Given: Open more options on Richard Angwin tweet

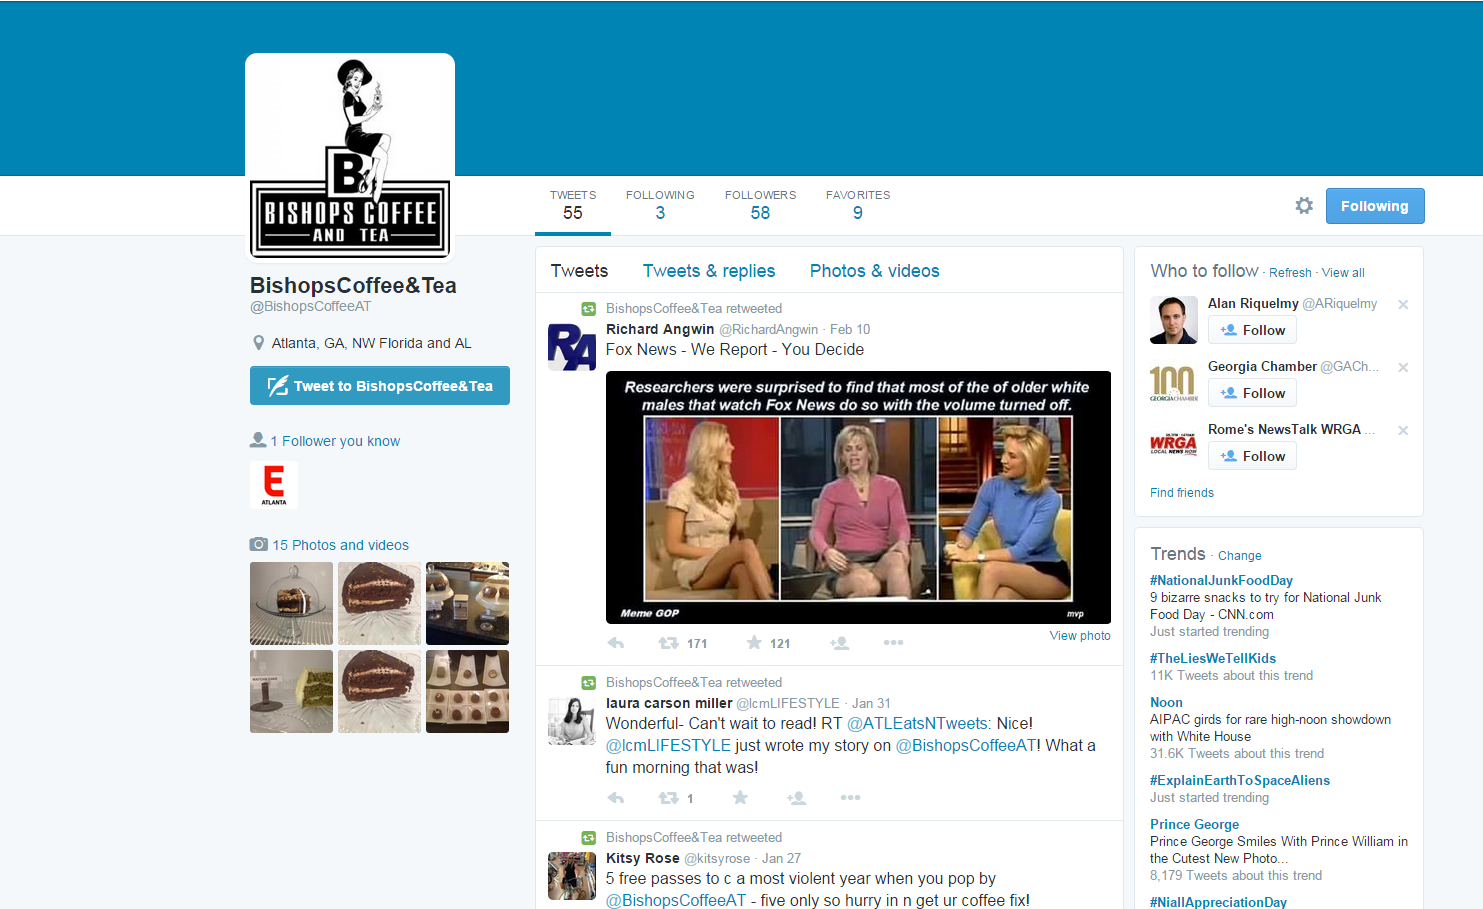Looking at the screenshot, I should [x=893, y=643].
